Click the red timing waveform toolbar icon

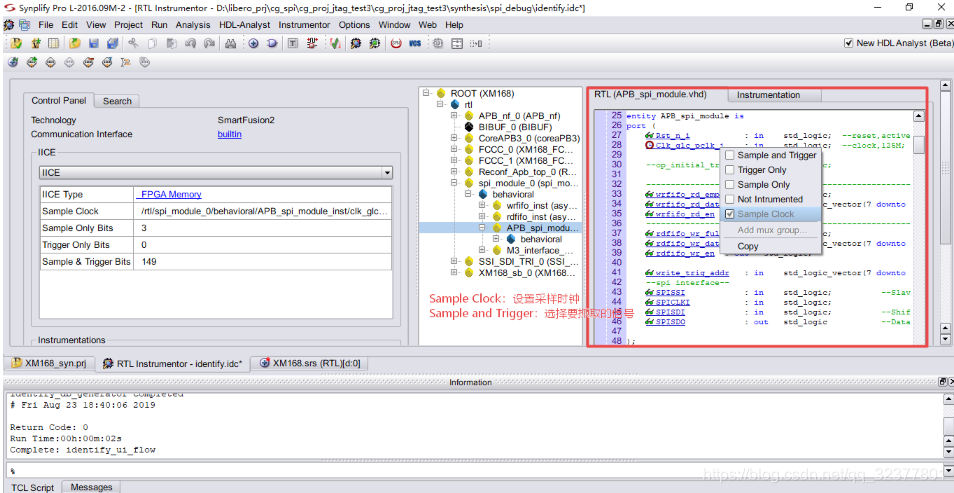313,43
